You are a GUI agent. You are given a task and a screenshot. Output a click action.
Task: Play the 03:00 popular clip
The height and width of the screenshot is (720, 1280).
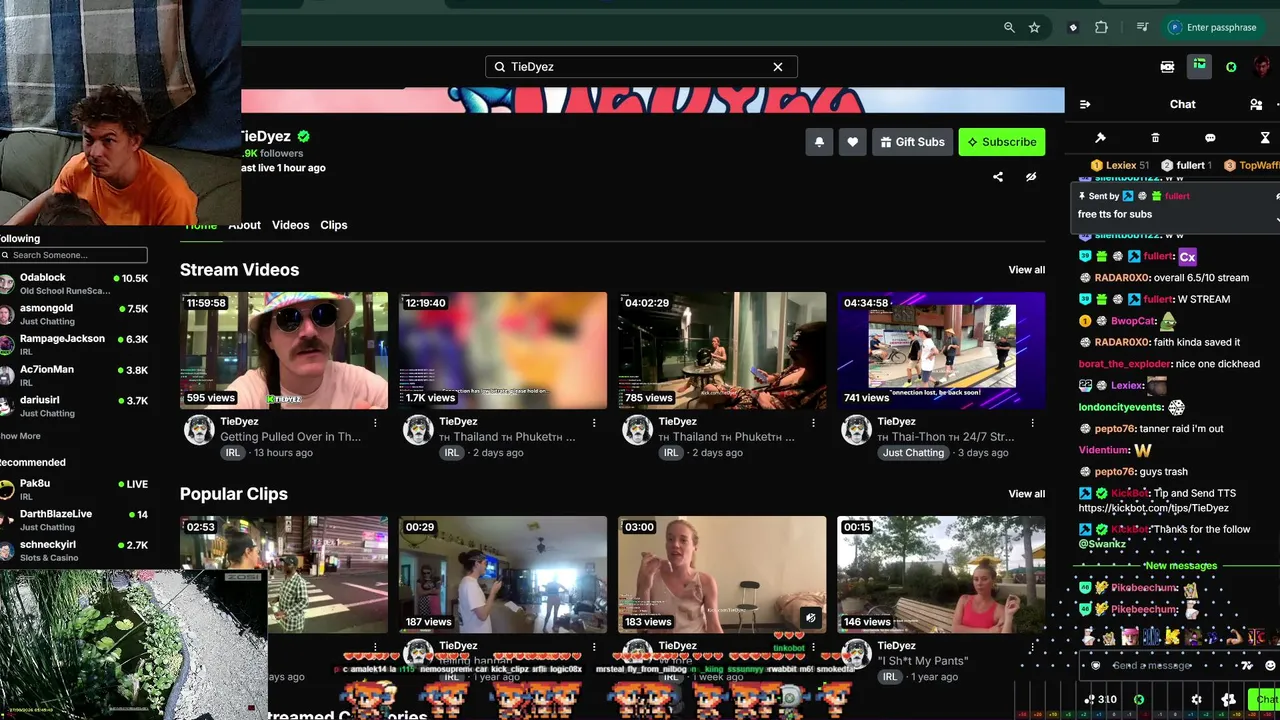click(x=722, y=574)
